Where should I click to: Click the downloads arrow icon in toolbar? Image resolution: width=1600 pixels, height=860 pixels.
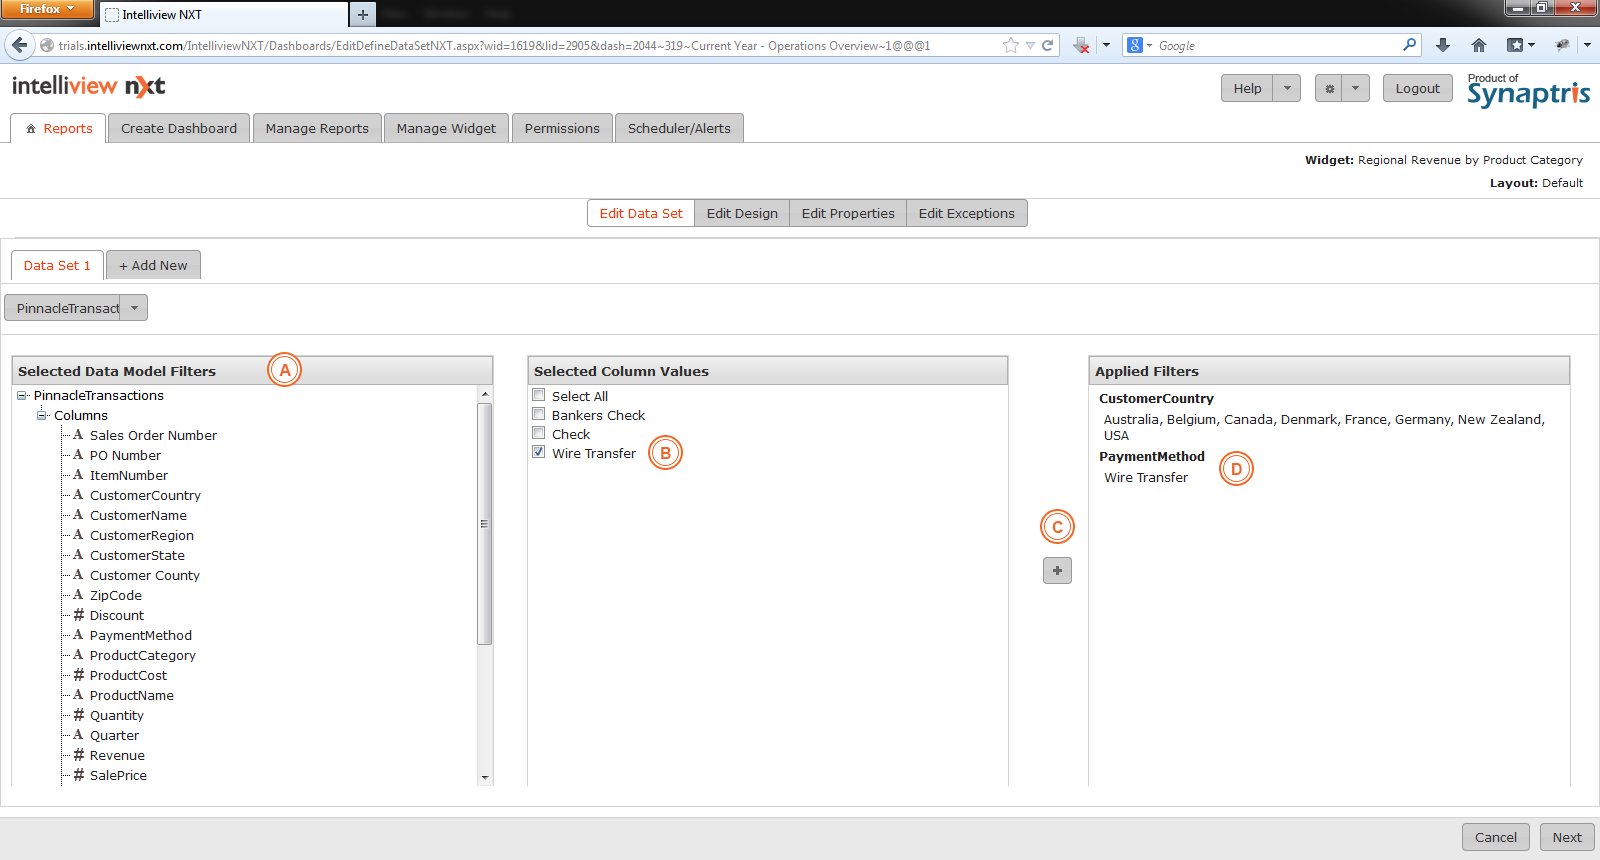pyautogui.click(x=1442, y=45)
